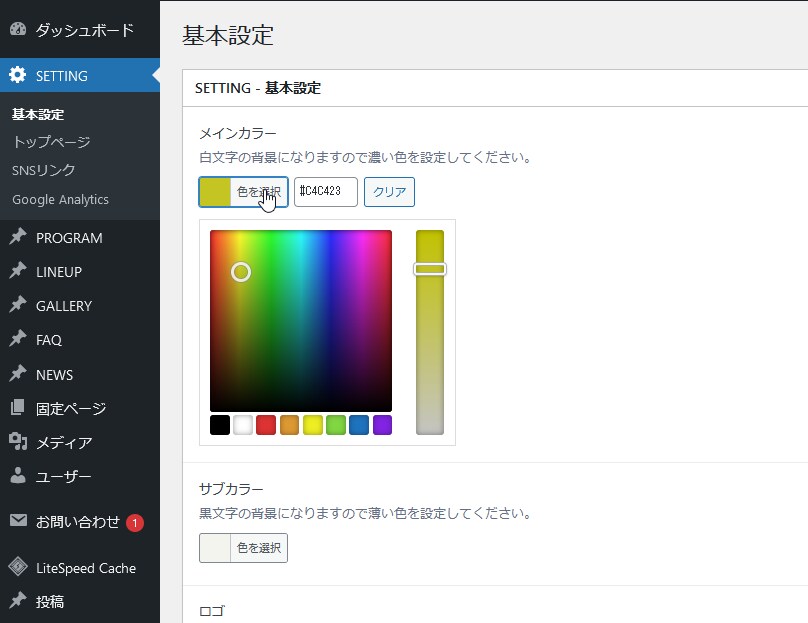Click the ロゴ section label
This screenshot has width=808, height=623.
(212, 611)
